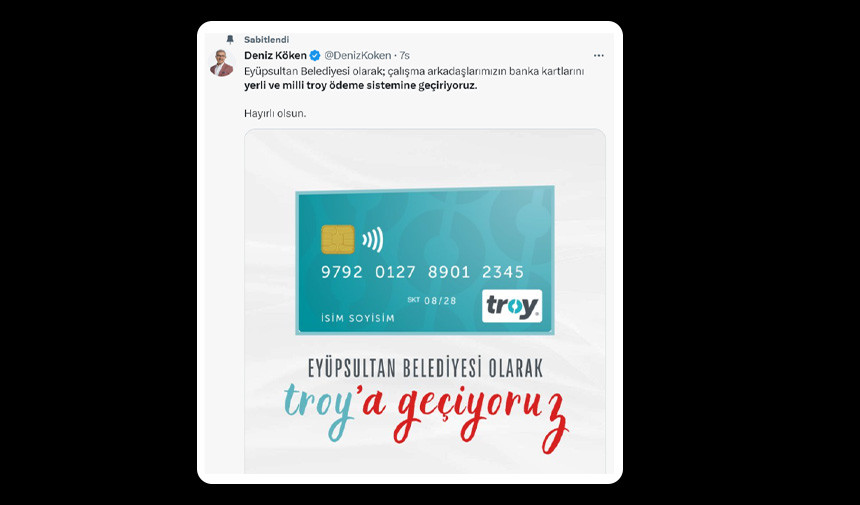Click the İSİM SOYİSİM cardholder name
860x505 pixels.
(358, 318)
